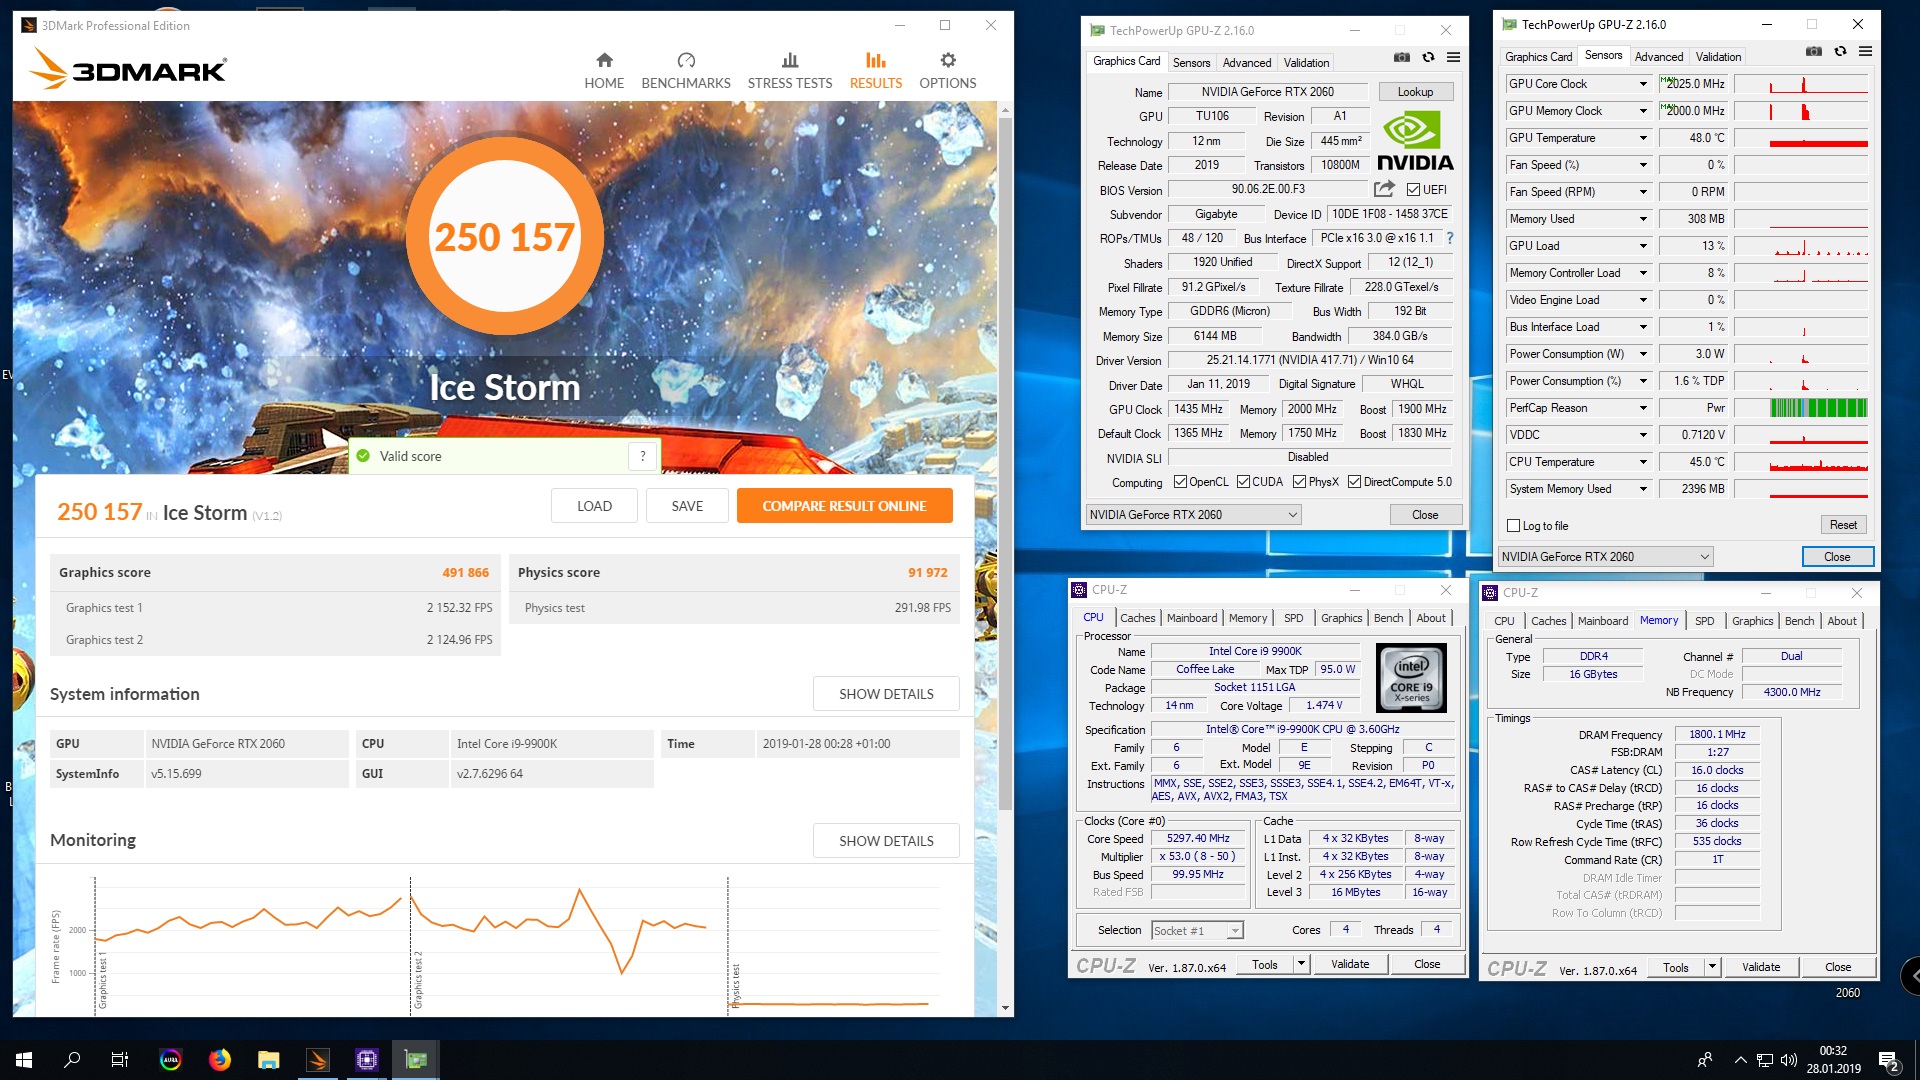Click COMPARE RESULT ONLINE button
Screen dimensions: 1920x1080
point(844,506)
